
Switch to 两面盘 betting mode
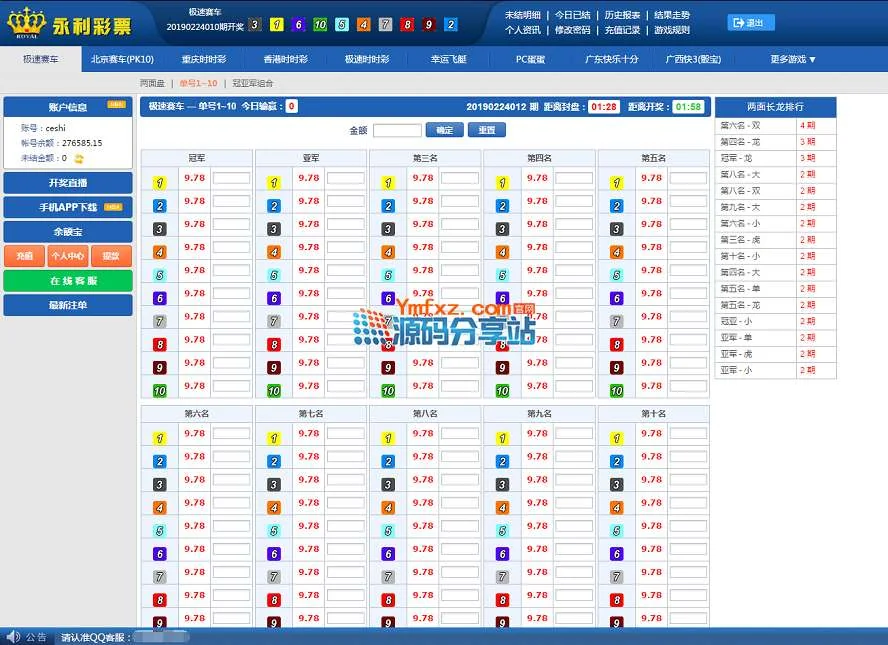[x=151, y=84]
